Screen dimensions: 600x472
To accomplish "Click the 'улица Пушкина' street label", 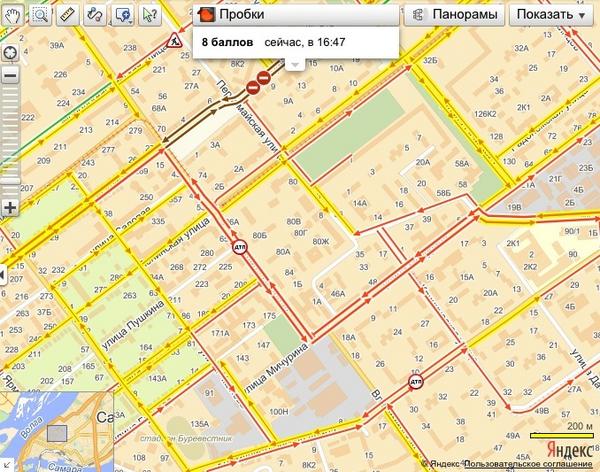I will click(133, 325).
